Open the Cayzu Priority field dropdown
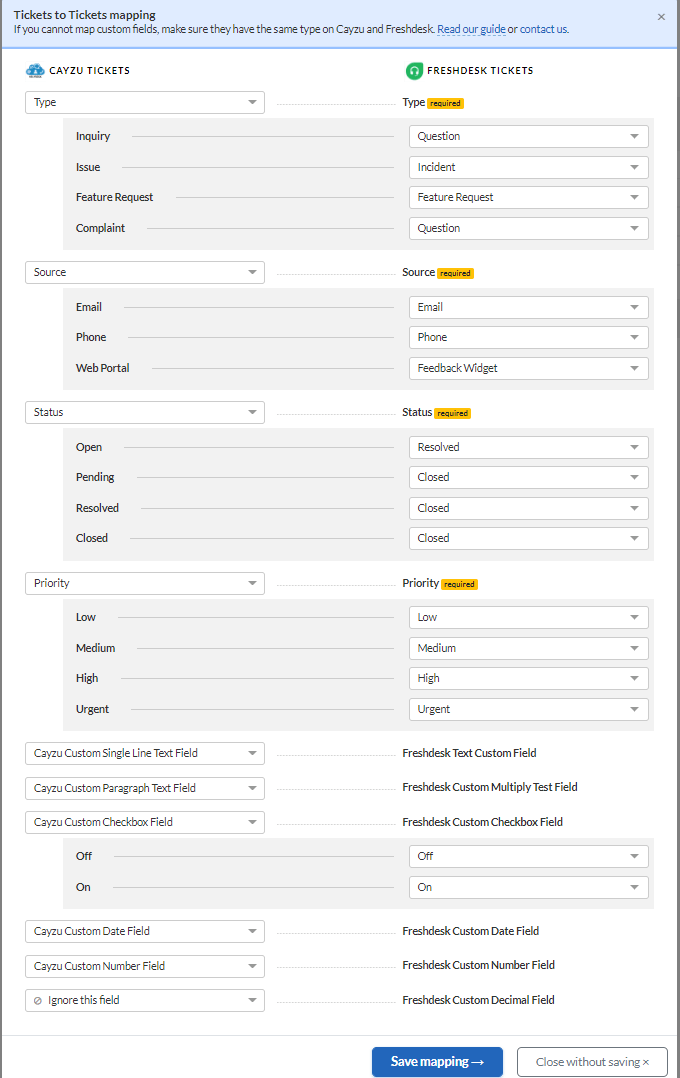Image resolution: width=680 pixels, height=1078 pixels. tap(145, 583)
